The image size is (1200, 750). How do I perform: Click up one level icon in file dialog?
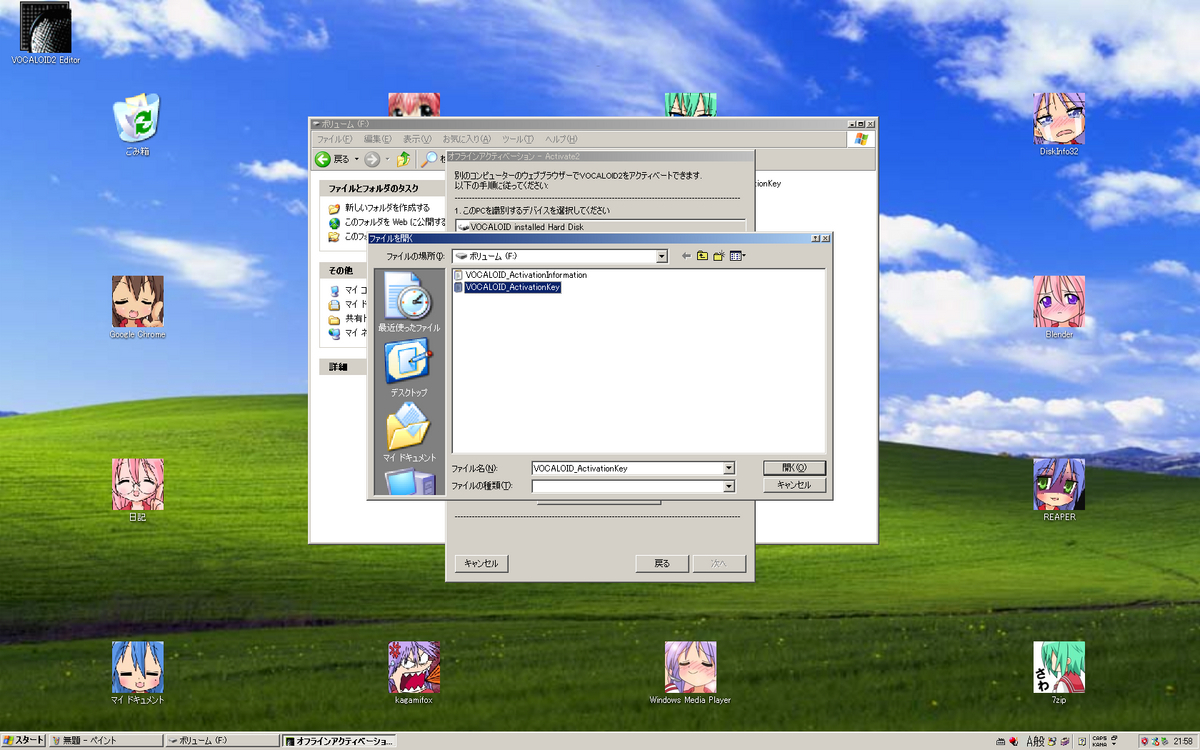pos(702,256)
